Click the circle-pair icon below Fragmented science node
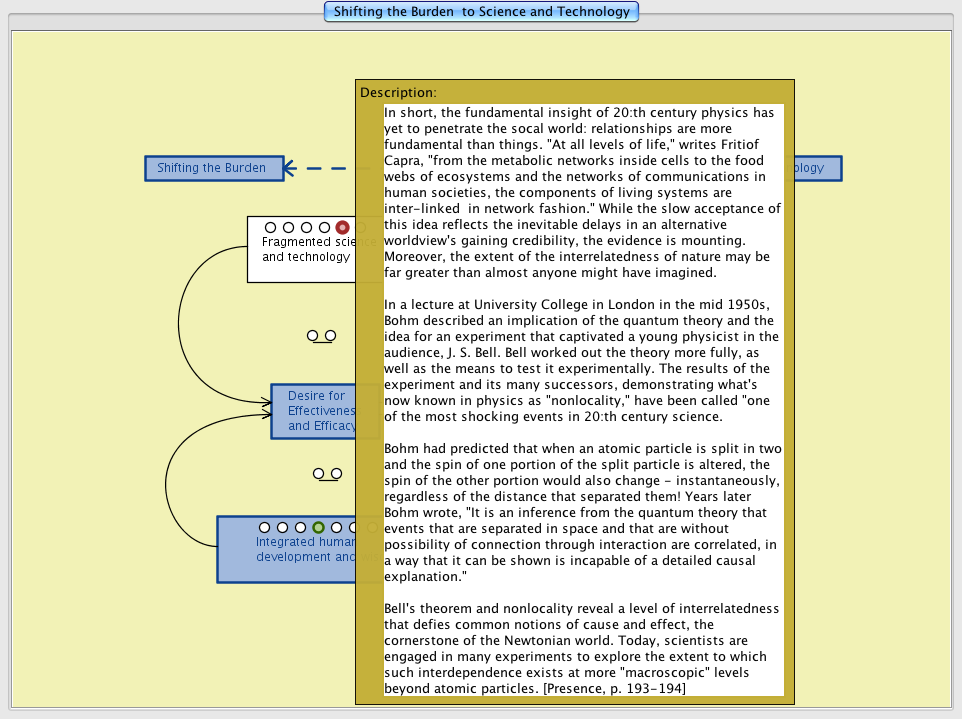The width and height of the screenshot is (962, 719). point(321,336)
